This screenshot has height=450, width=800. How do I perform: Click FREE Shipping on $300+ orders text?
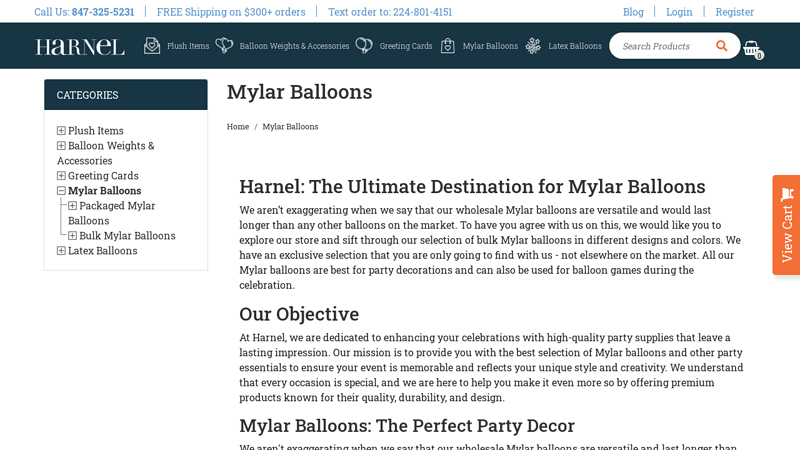(231, 12)
